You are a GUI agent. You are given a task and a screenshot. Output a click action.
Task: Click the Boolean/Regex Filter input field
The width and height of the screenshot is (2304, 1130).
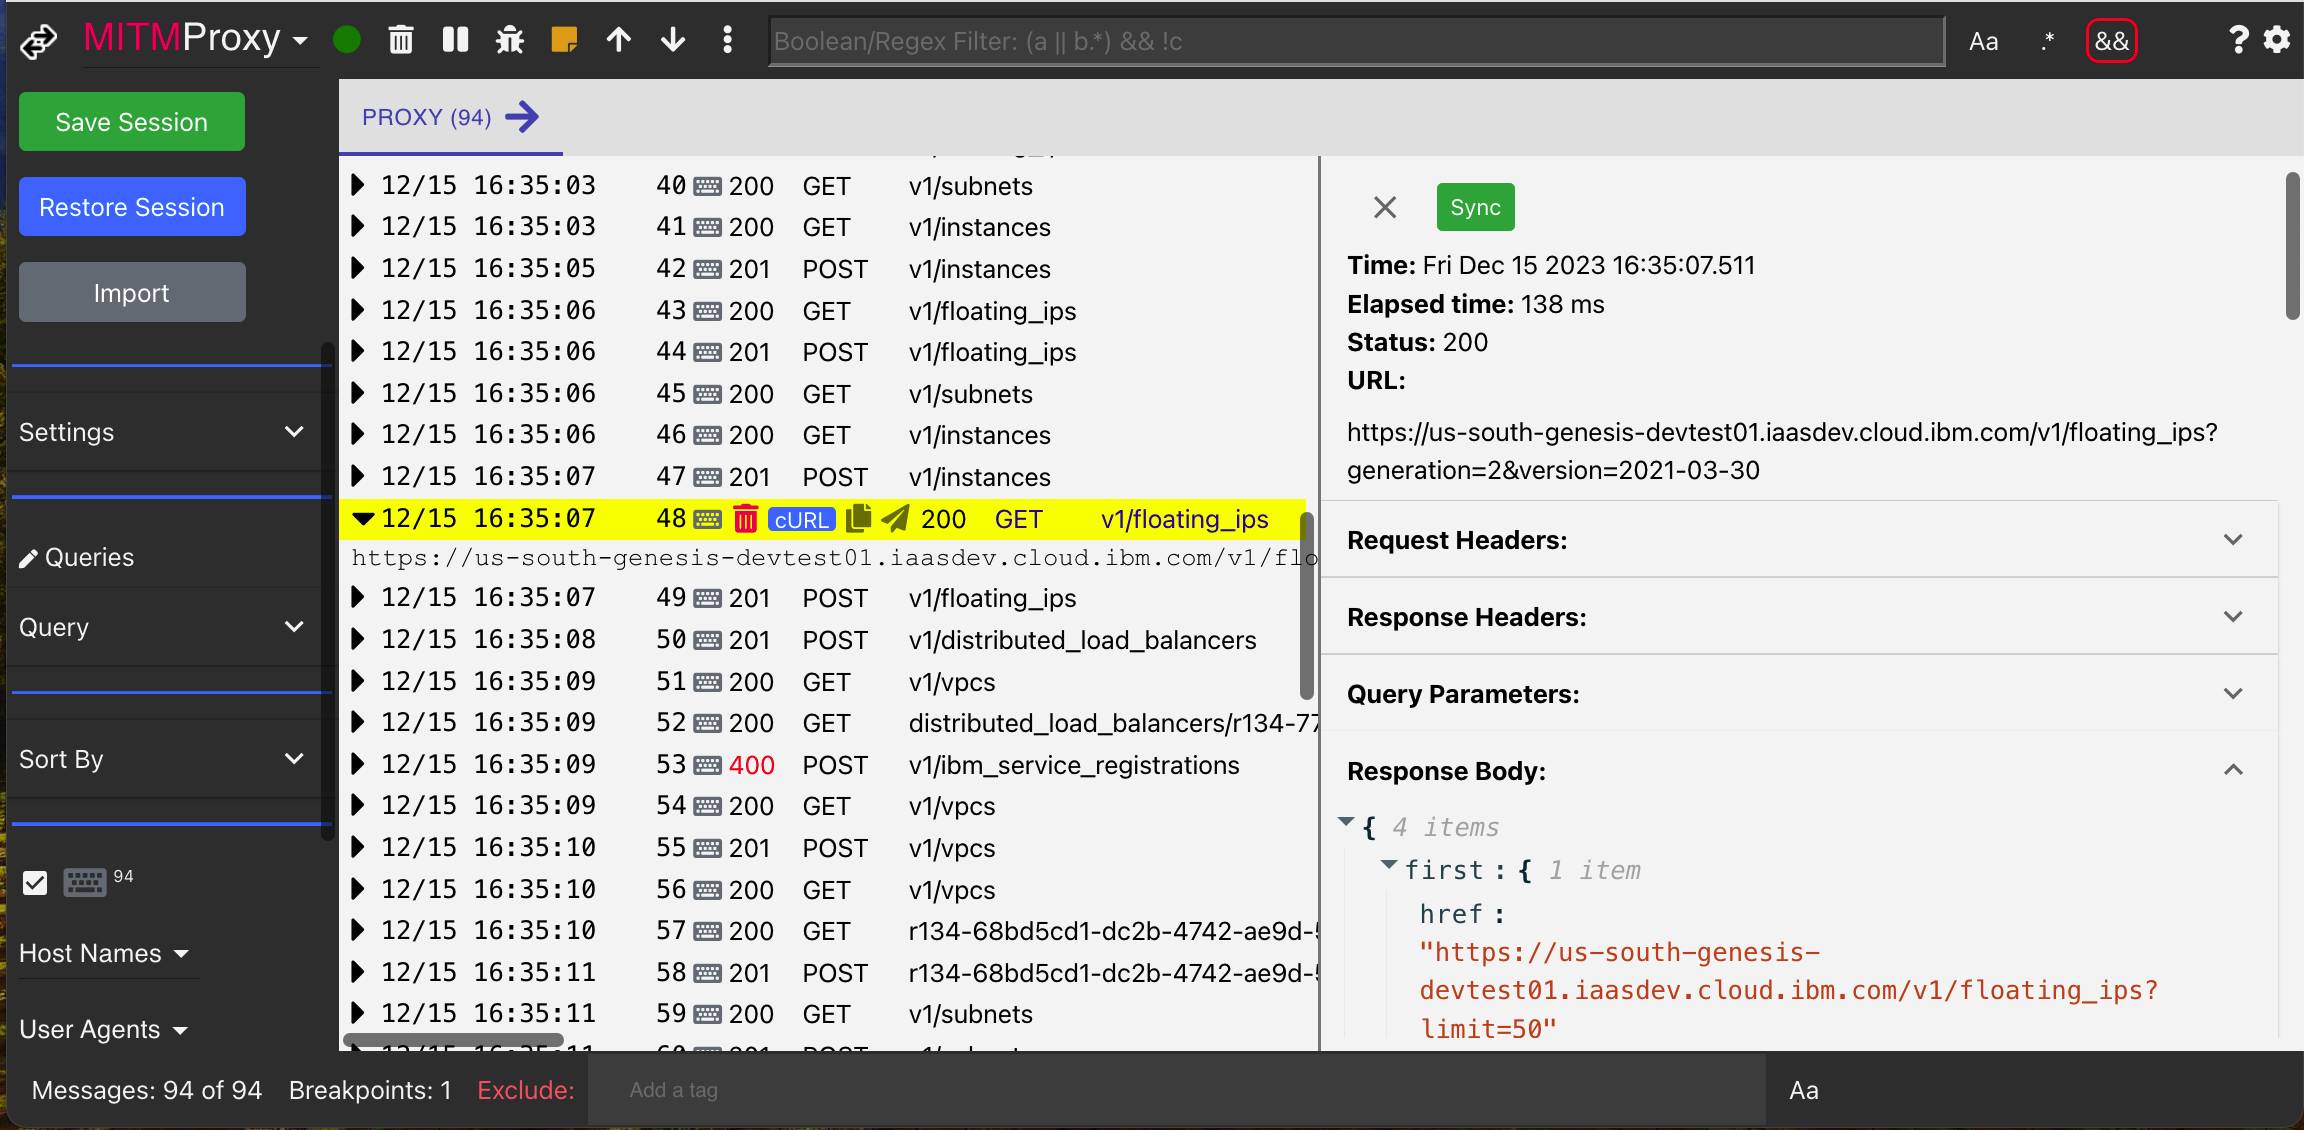pos(1355,41)
